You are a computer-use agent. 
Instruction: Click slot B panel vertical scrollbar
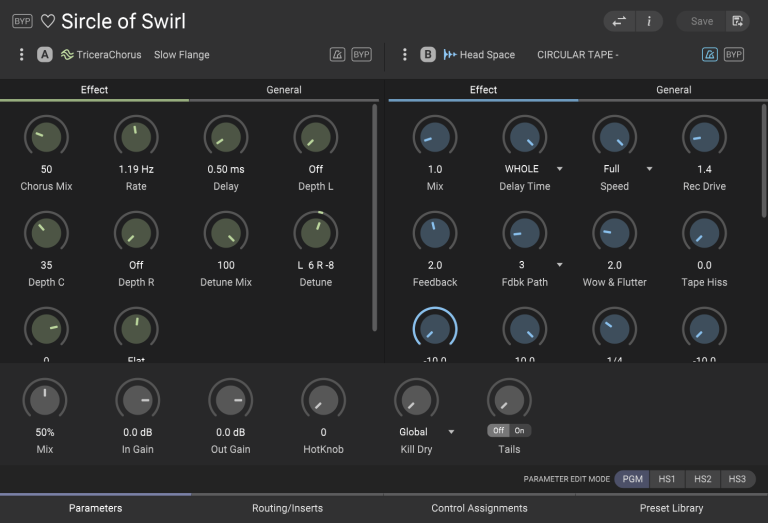pos(764,161)
